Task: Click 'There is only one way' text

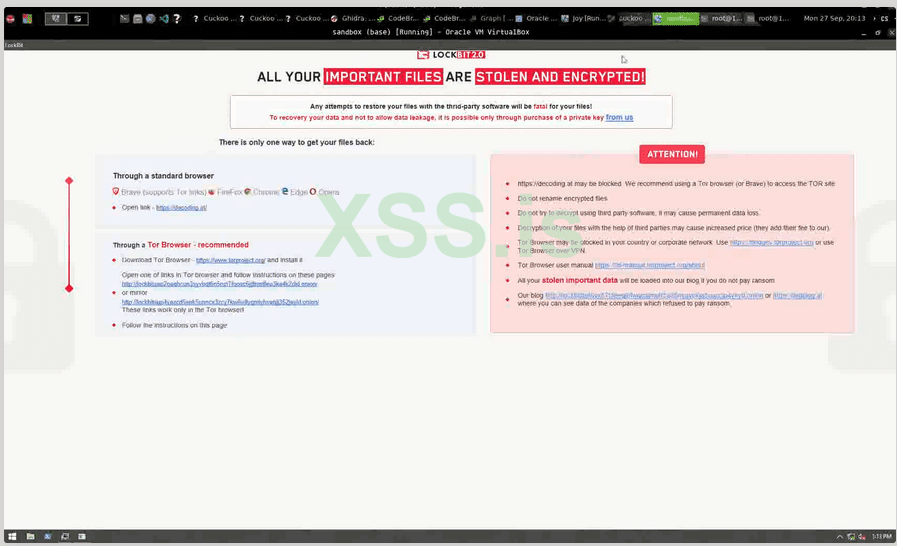Action: [296, 143]
